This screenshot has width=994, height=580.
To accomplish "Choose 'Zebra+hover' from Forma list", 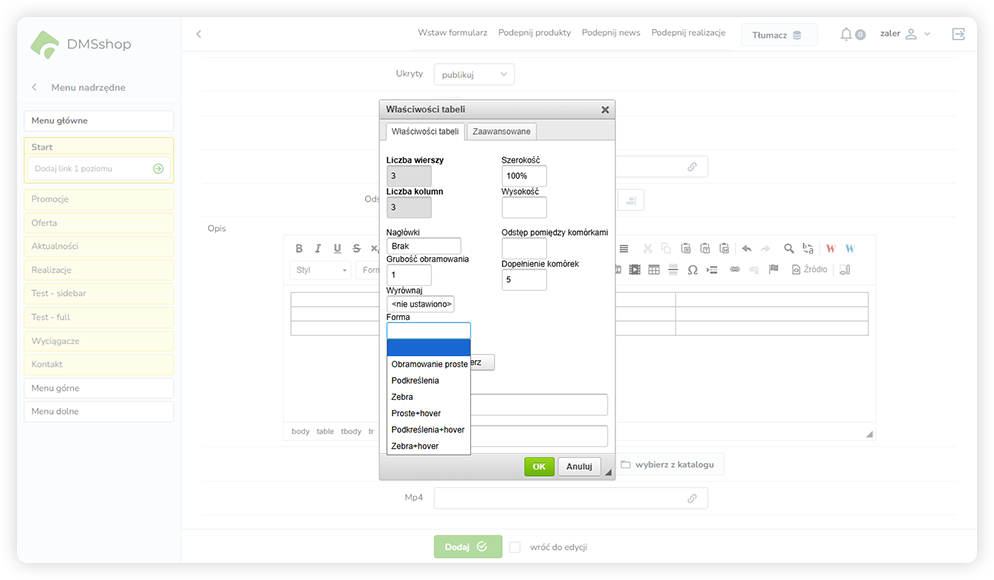I will pos(414,446).
